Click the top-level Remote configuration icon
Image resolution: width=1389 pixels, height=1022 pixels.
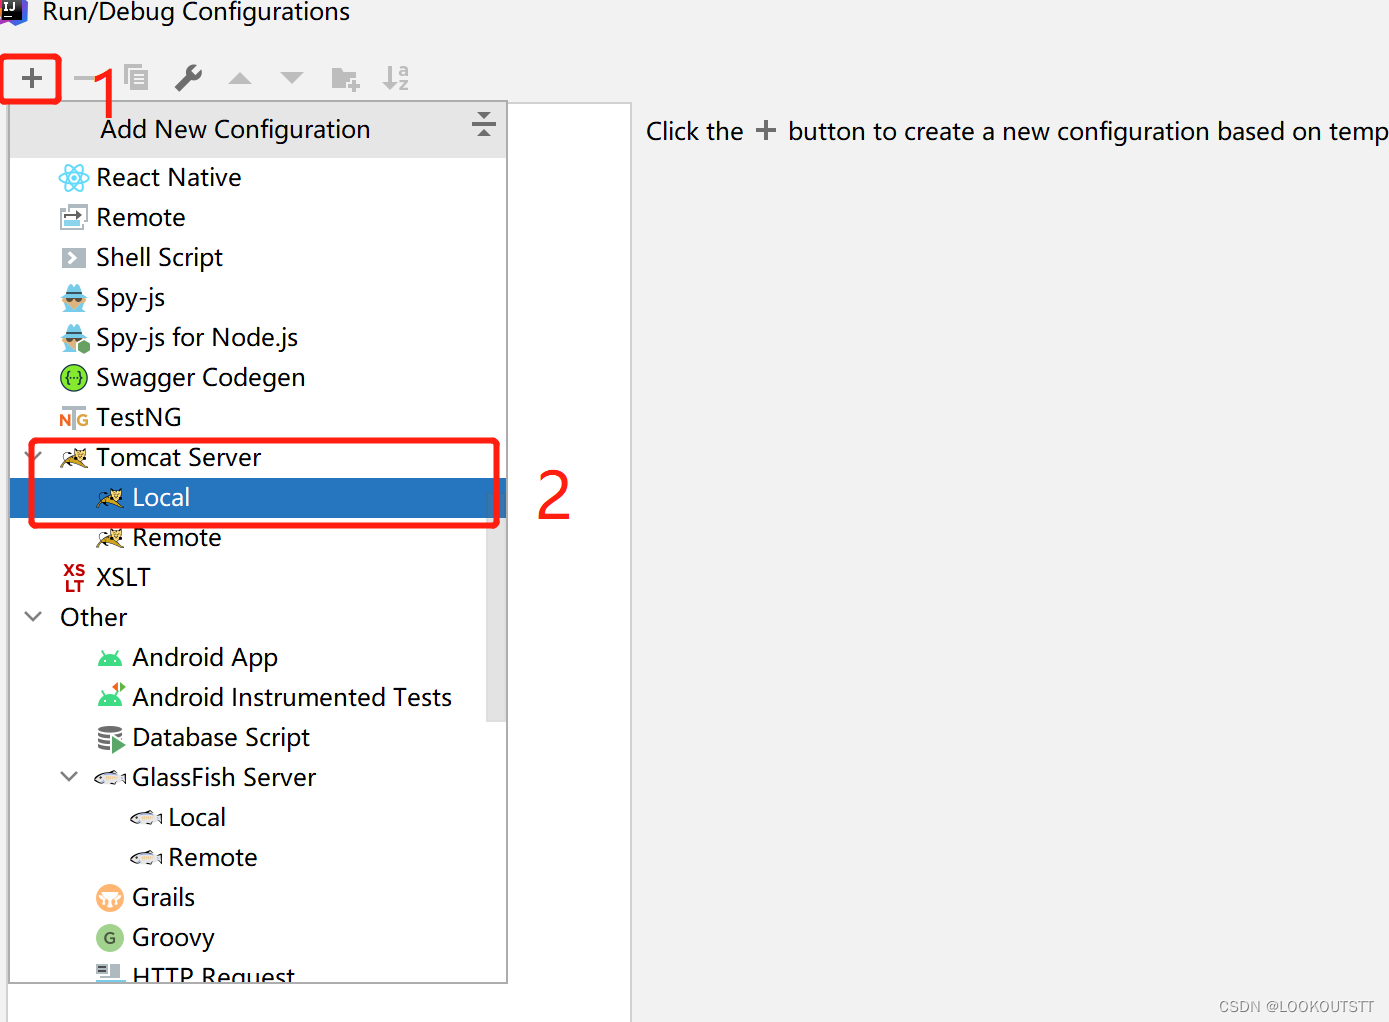click(x=74, y=217)
